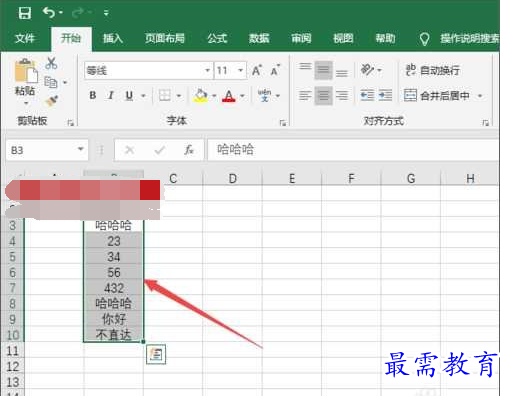This screenshot has width=506, height=396.
Task: Select the Format Painter brush
Action: pos(52,100)
